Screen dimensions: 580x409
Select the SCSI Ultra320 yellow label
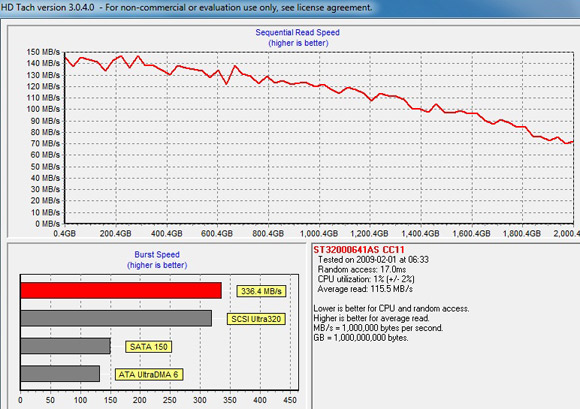point(256,319)
